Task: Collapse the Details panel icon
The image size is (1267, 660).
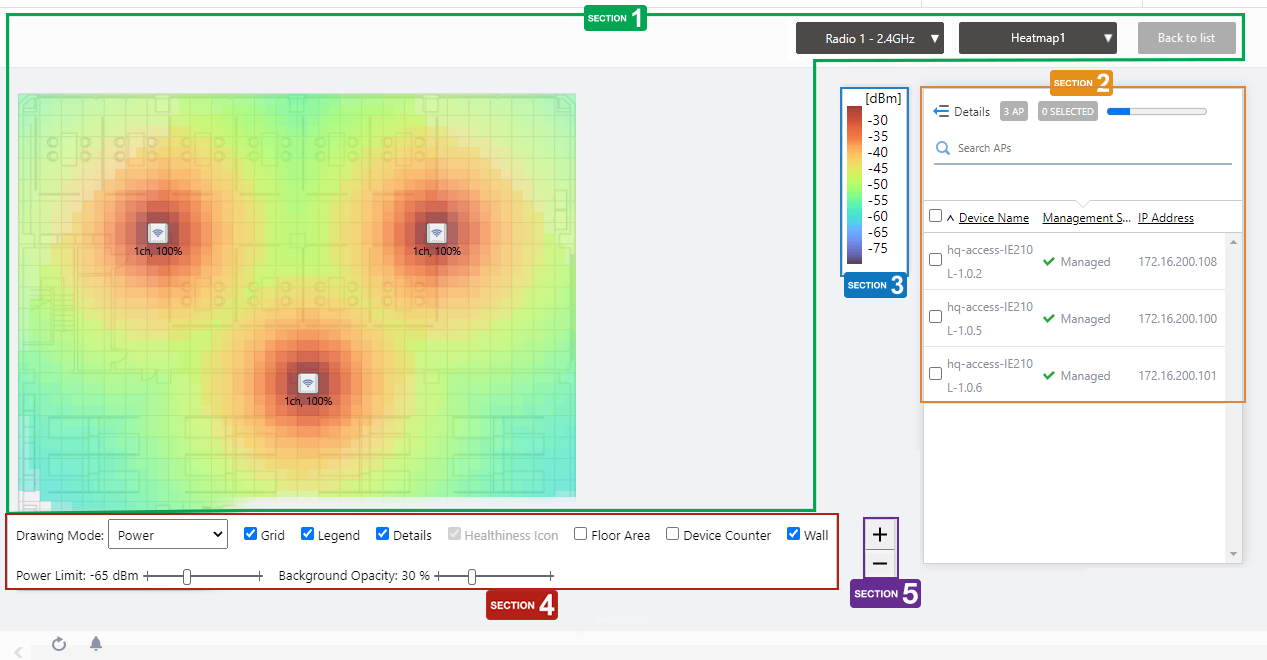Action: [x=941, y=112]
